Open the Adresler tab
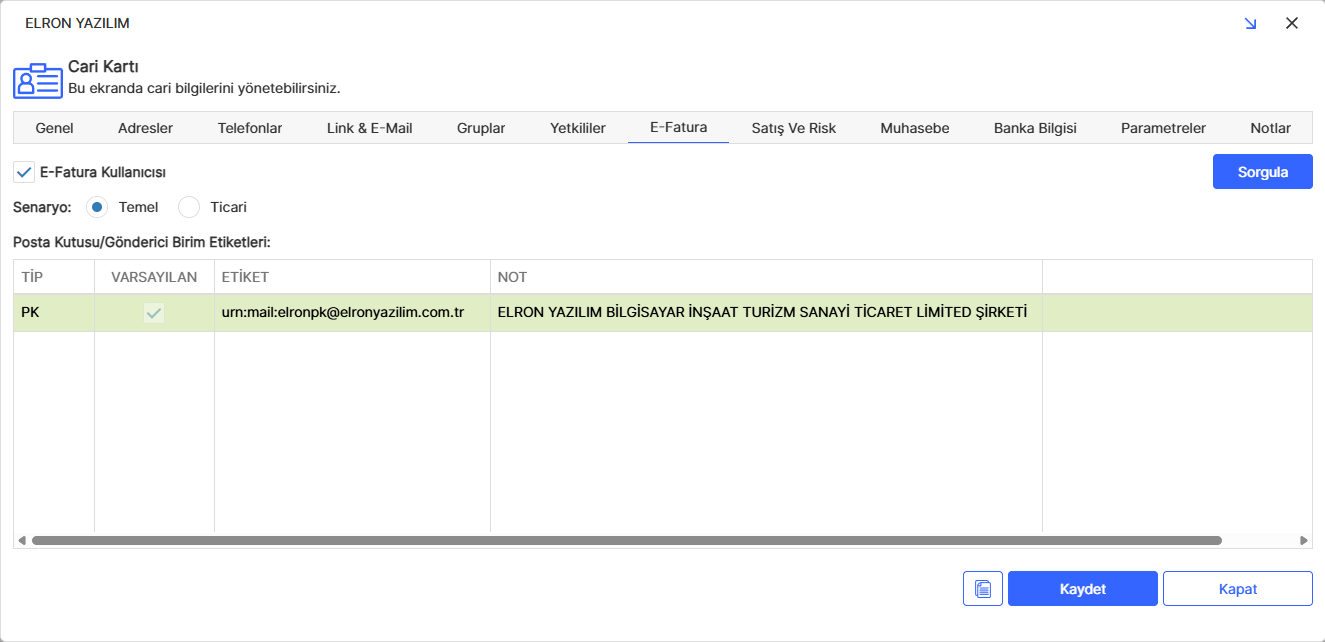Image resolution: width=1325 pixels, height=642 pixels. pos(145,128)
